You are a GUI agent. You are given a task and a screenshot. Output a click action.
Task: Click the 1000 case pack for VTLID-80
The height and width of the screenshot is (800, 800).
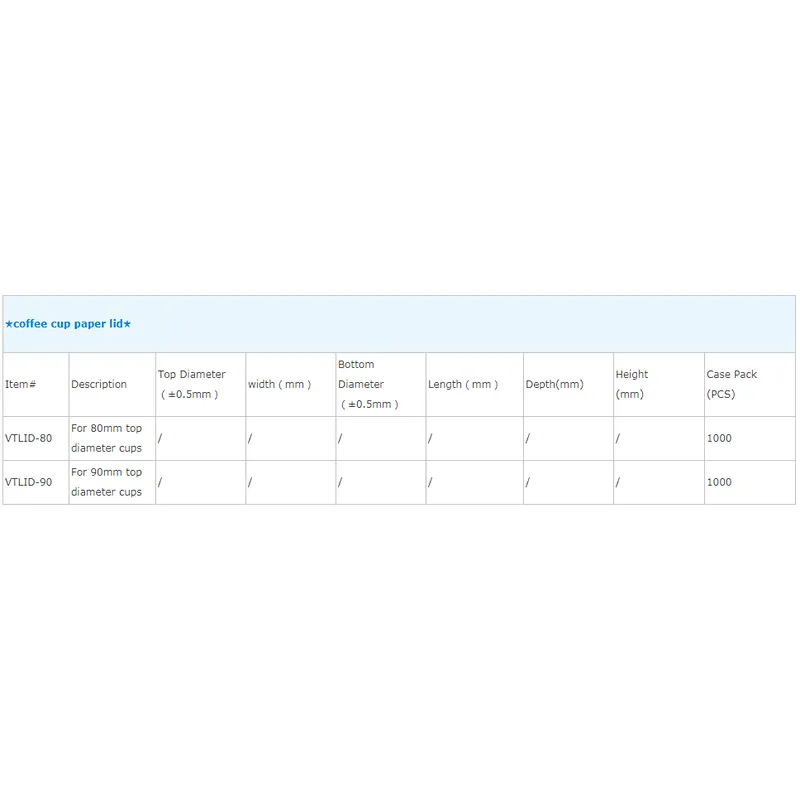(x=719, y=438)
